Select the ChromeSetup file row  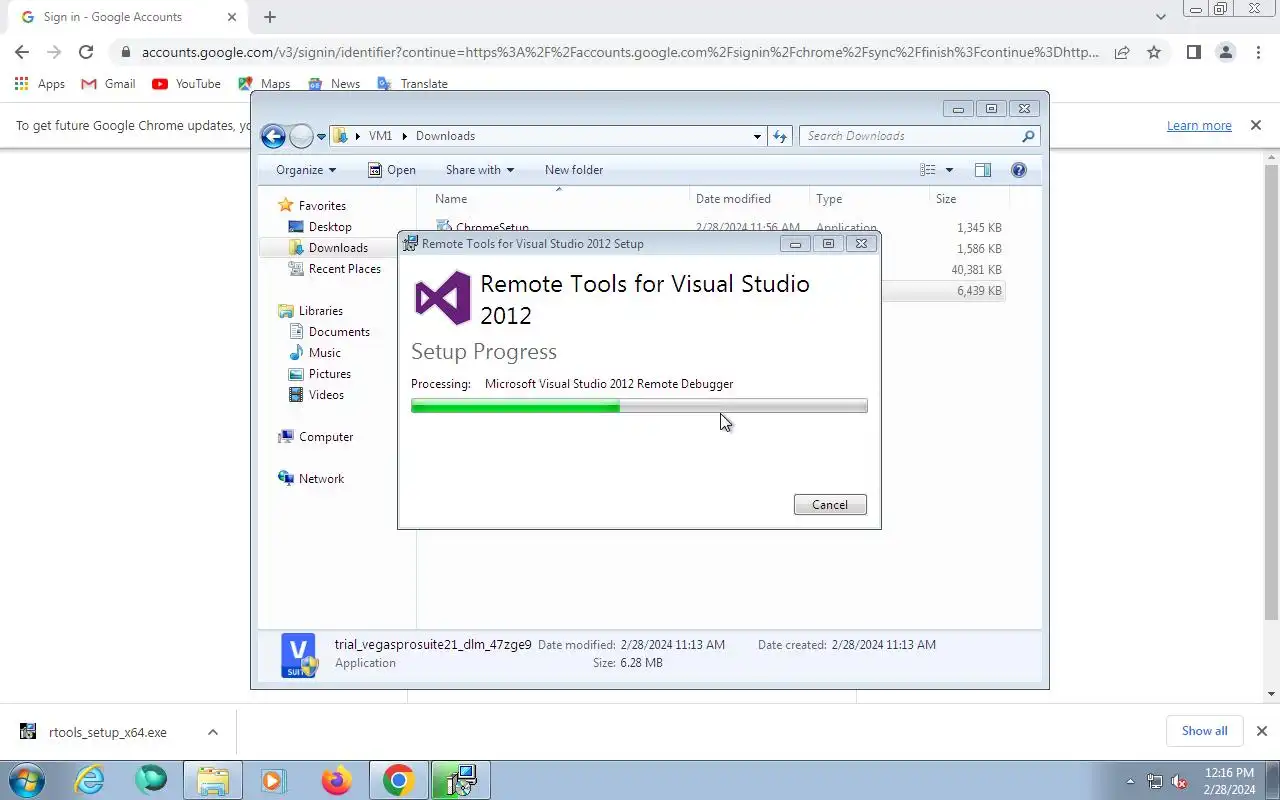tap(719, 228)
